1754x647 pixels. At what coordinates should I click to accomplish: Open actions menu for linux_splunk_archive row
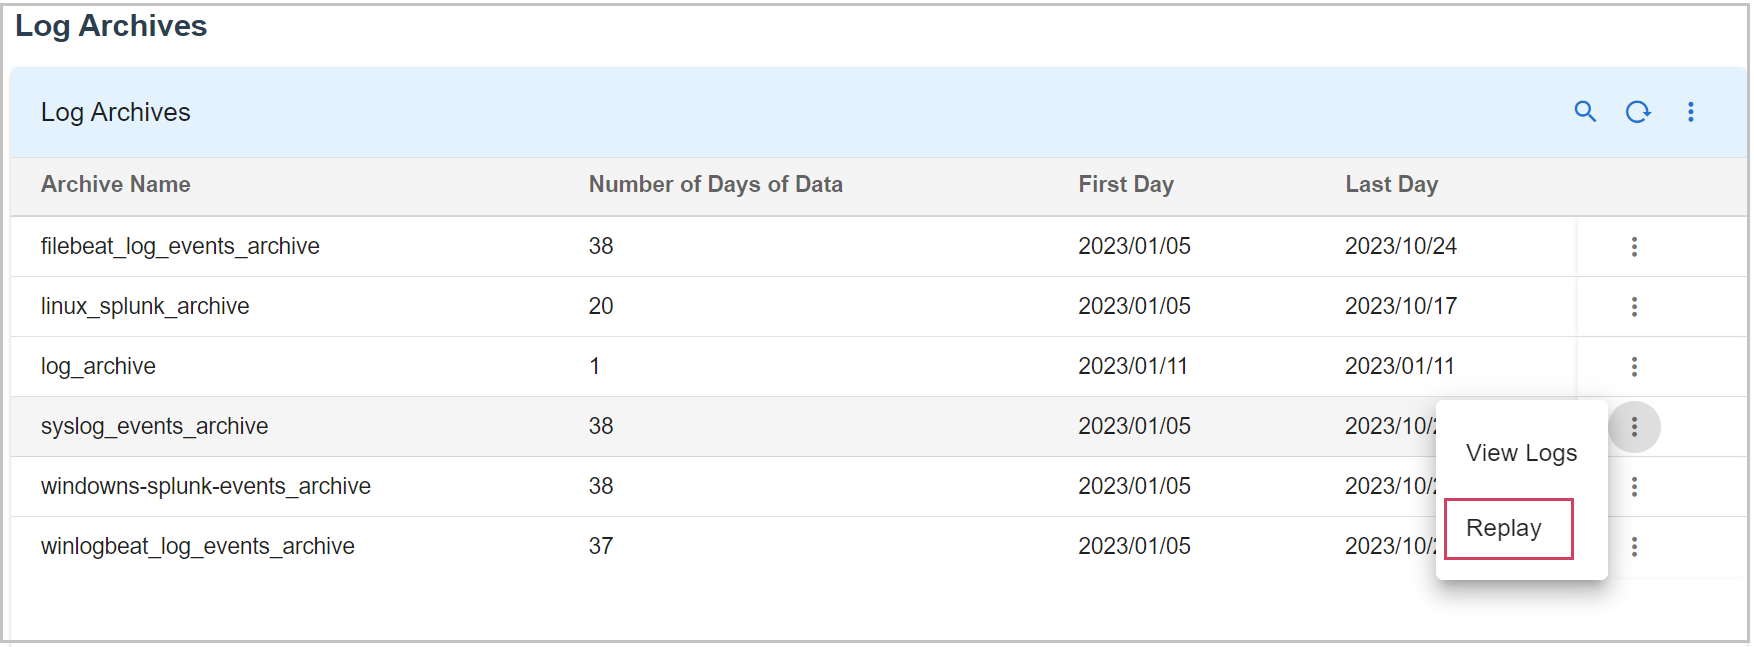click(1634, 307)
